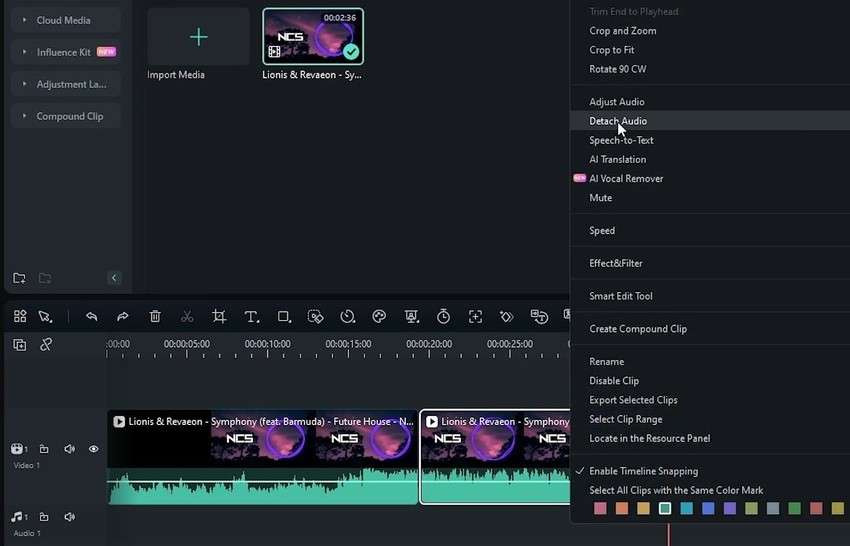Click the keyframe diamond icon
This screenshot has width=850, height=546.
[507, 316]
